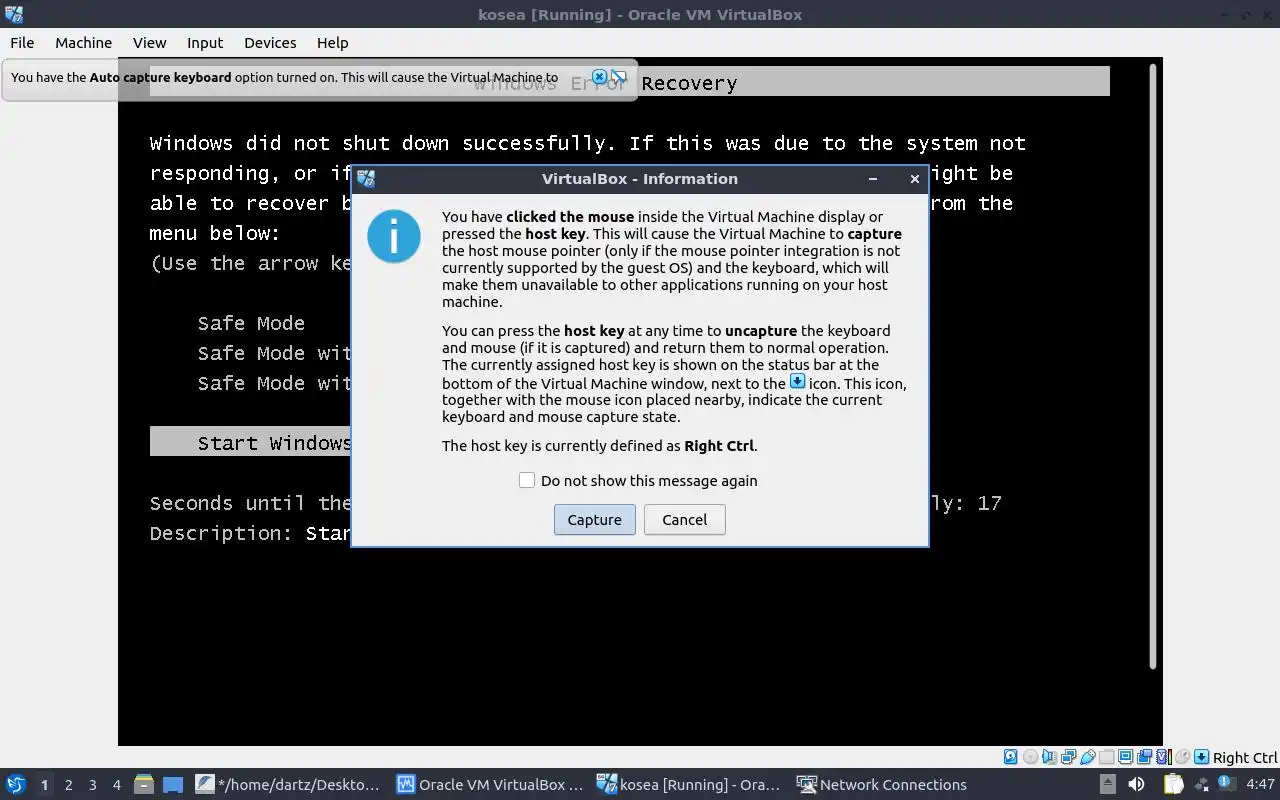The image size is (1280, 800).
Task: Select the kosea [Running] taskbar entry
Action: 690,784
